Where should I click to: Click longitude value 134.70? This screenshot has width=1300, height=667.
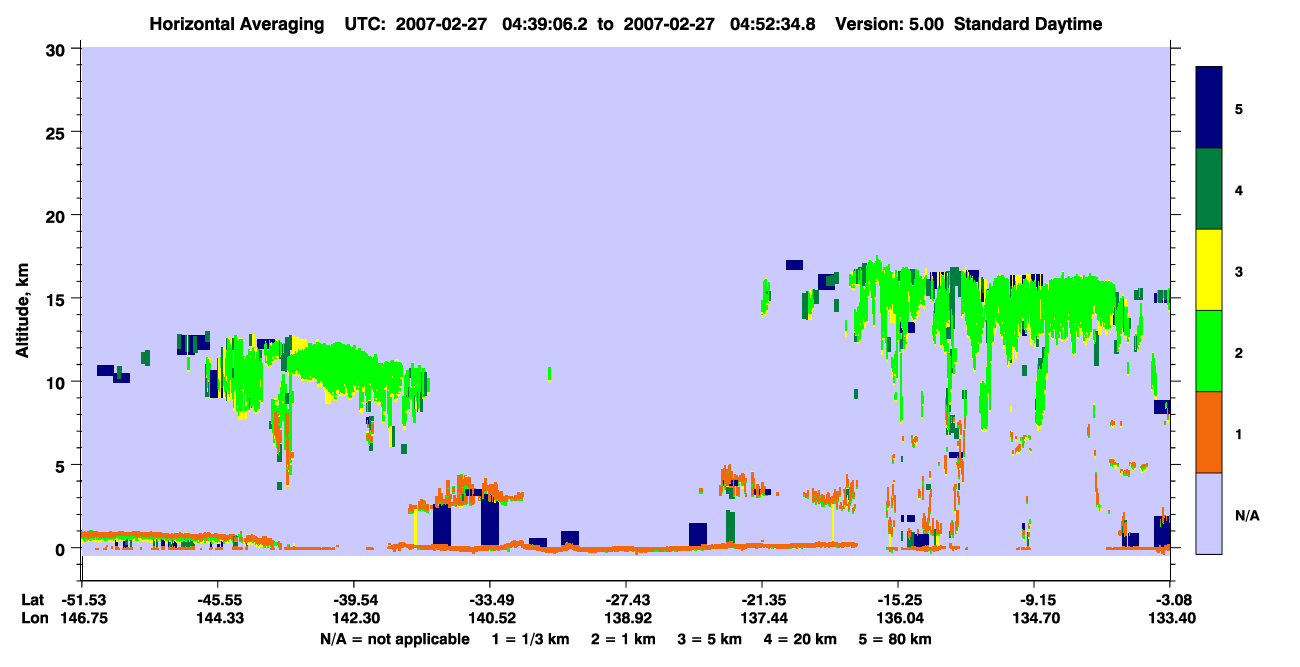[1034, 619]
